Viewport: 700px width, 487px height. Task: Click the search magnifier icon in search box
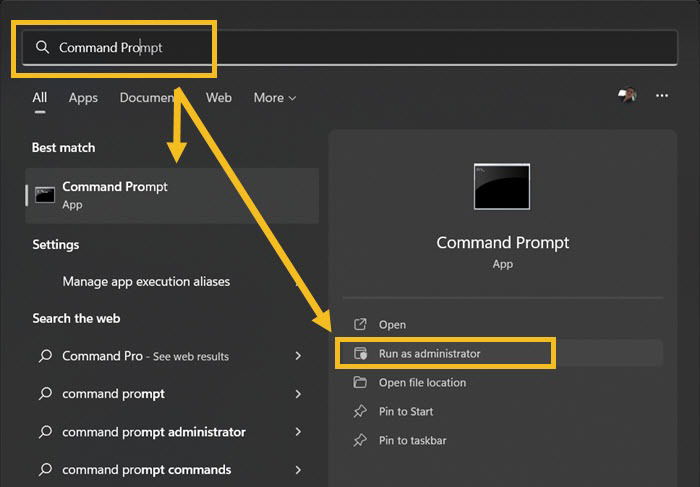click(42, 47)
